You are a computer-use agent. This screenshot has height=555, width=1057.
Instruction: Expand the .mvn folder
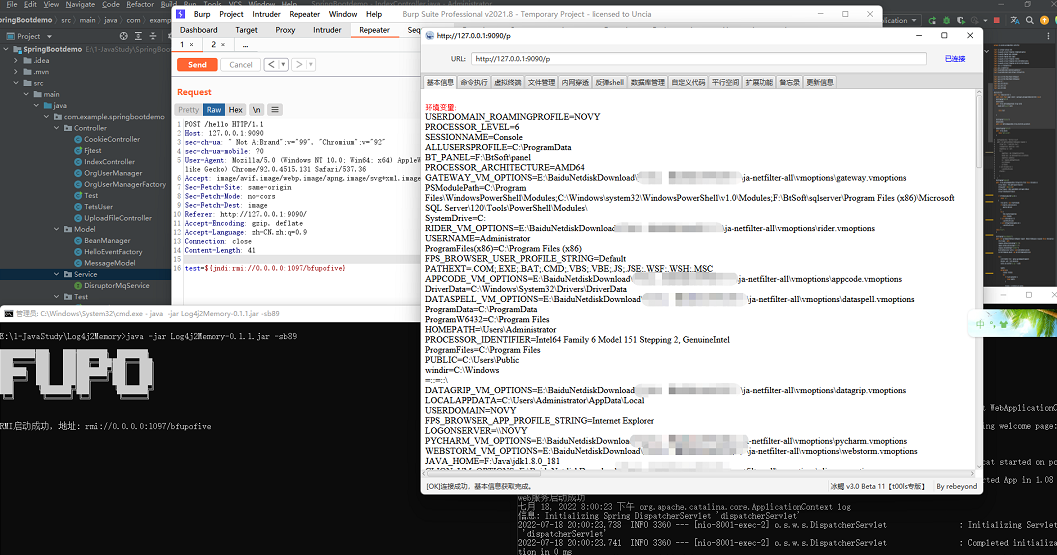16,72
